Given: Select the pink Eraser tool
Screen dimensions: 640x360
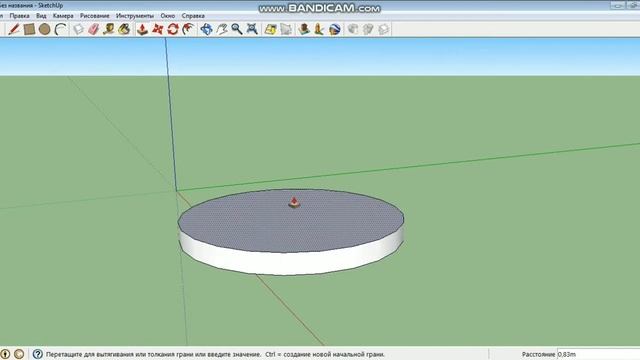Looking at the screenshot, I should (x=93, y=29).
